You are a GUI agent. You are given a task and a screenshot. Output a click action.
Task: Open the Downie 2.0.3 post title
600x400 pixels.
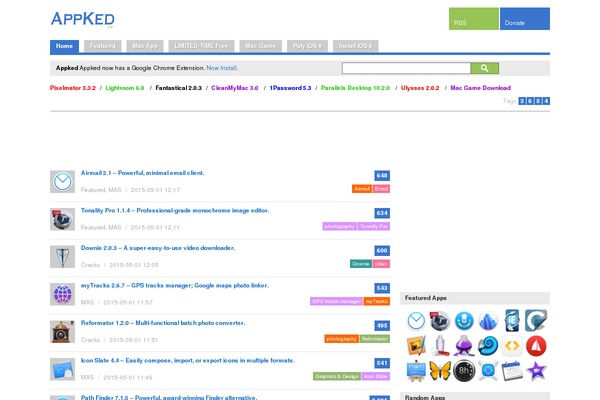(158, 248)
